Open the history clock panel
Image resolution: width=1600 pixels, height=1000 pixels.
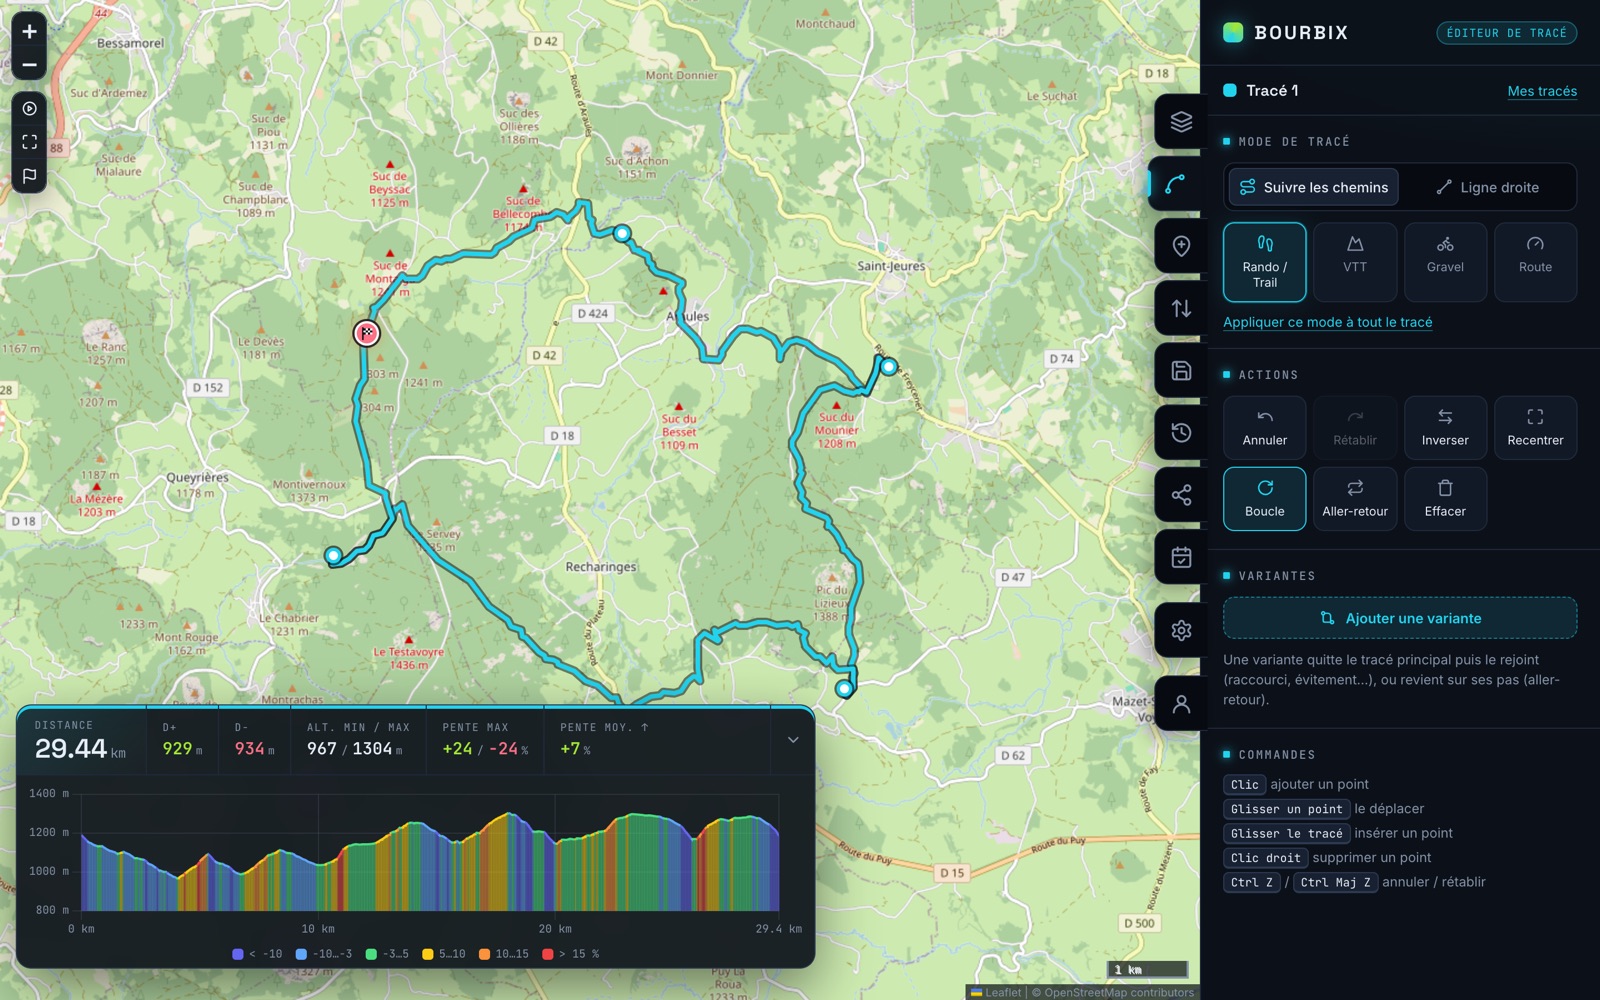[1181, 432]
